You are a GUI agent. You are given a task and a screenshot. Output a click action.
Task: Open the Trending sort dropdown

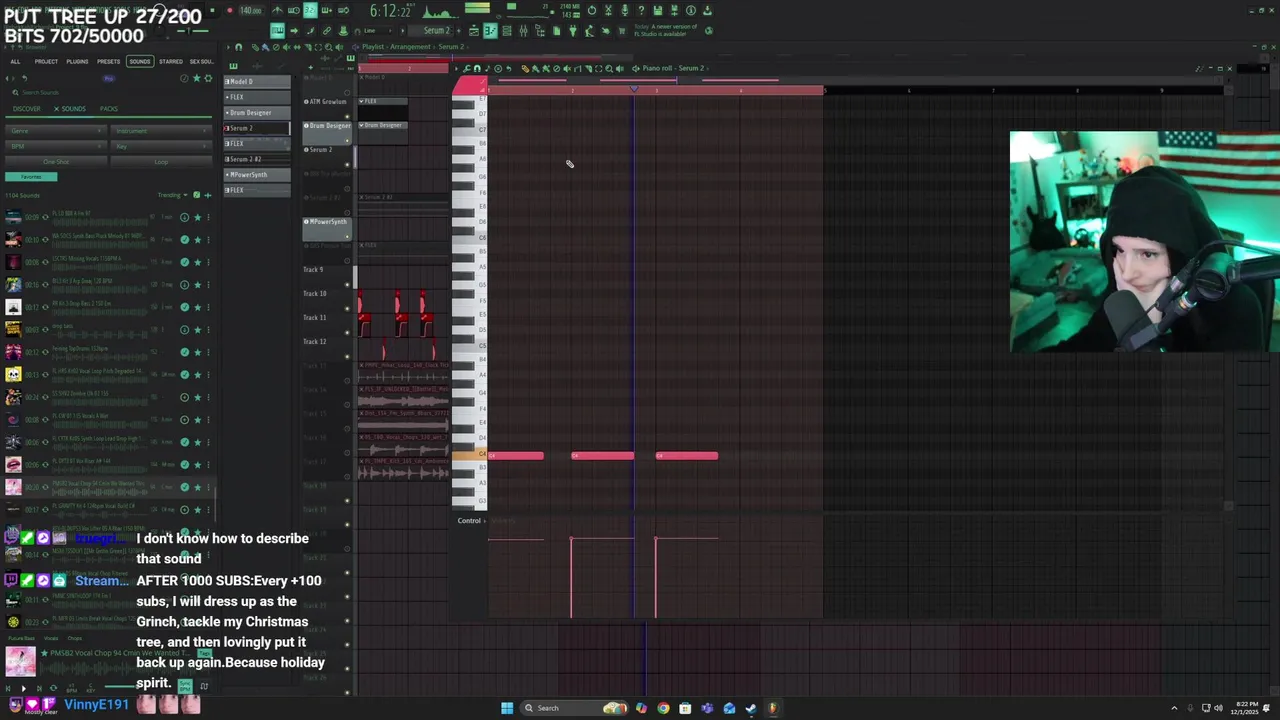point(172,195)
